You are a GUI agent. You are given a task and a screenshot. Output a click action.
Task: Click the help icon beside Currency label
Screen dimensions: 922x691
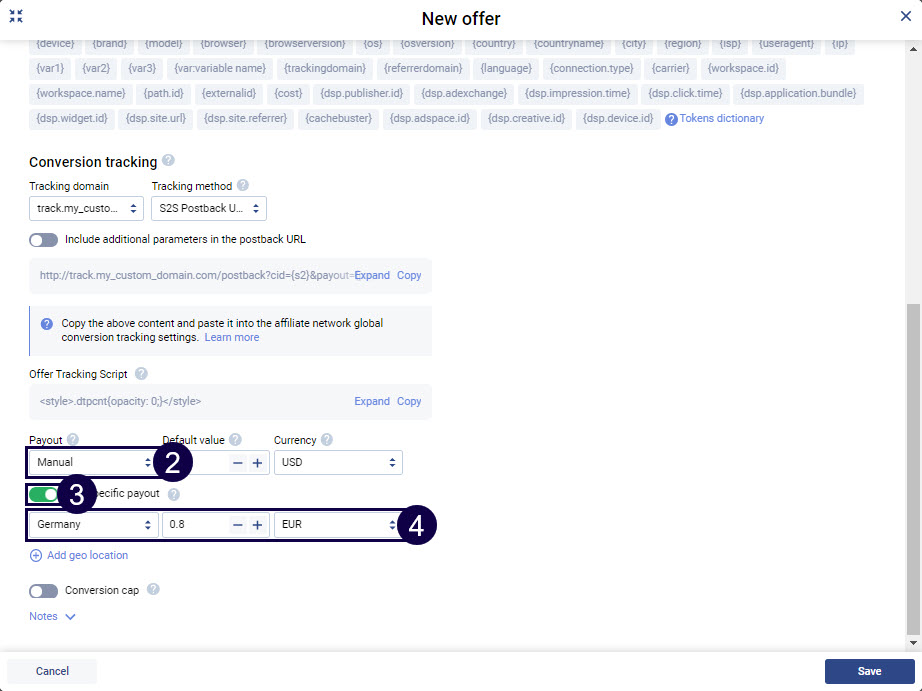(x=327, y=440)
